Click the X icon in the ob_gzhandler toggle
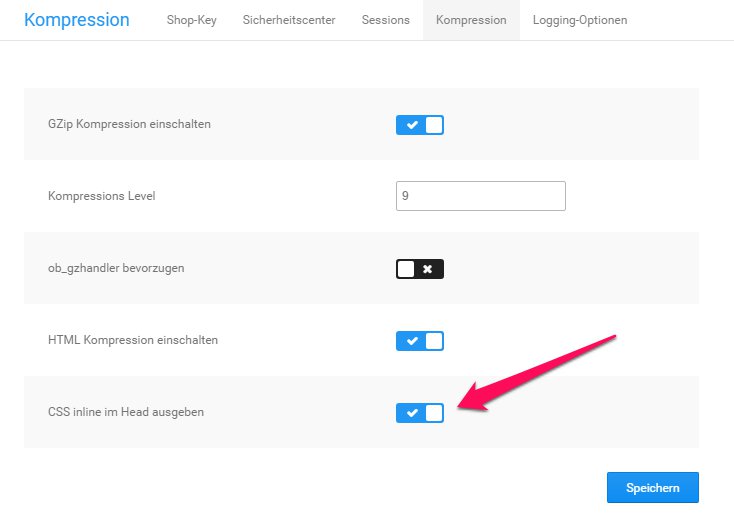 (428, 269)
